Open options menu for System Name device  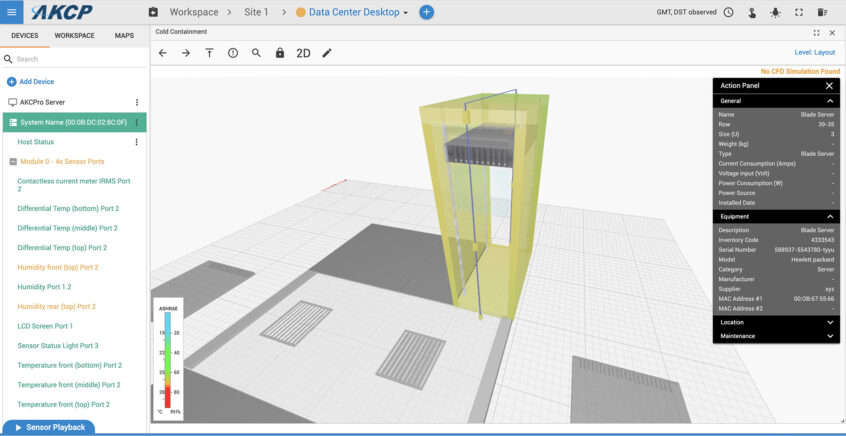(137, 122)
